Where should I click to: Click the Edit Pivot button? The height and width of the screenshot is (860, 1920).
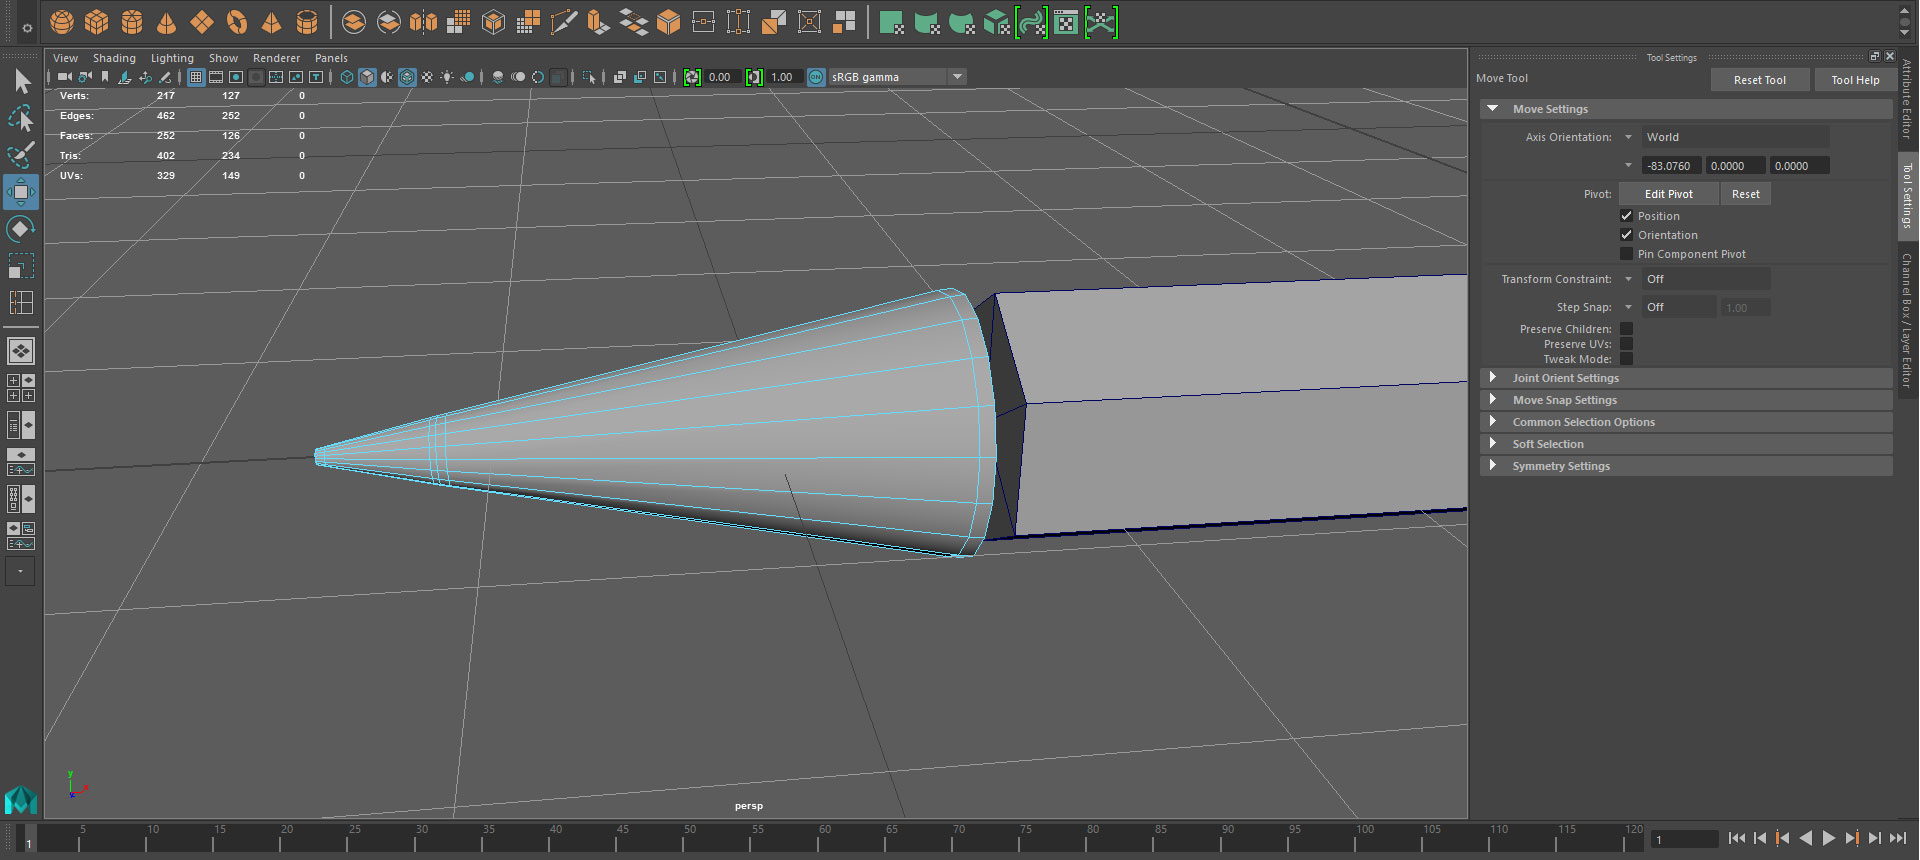[1668, 194]
